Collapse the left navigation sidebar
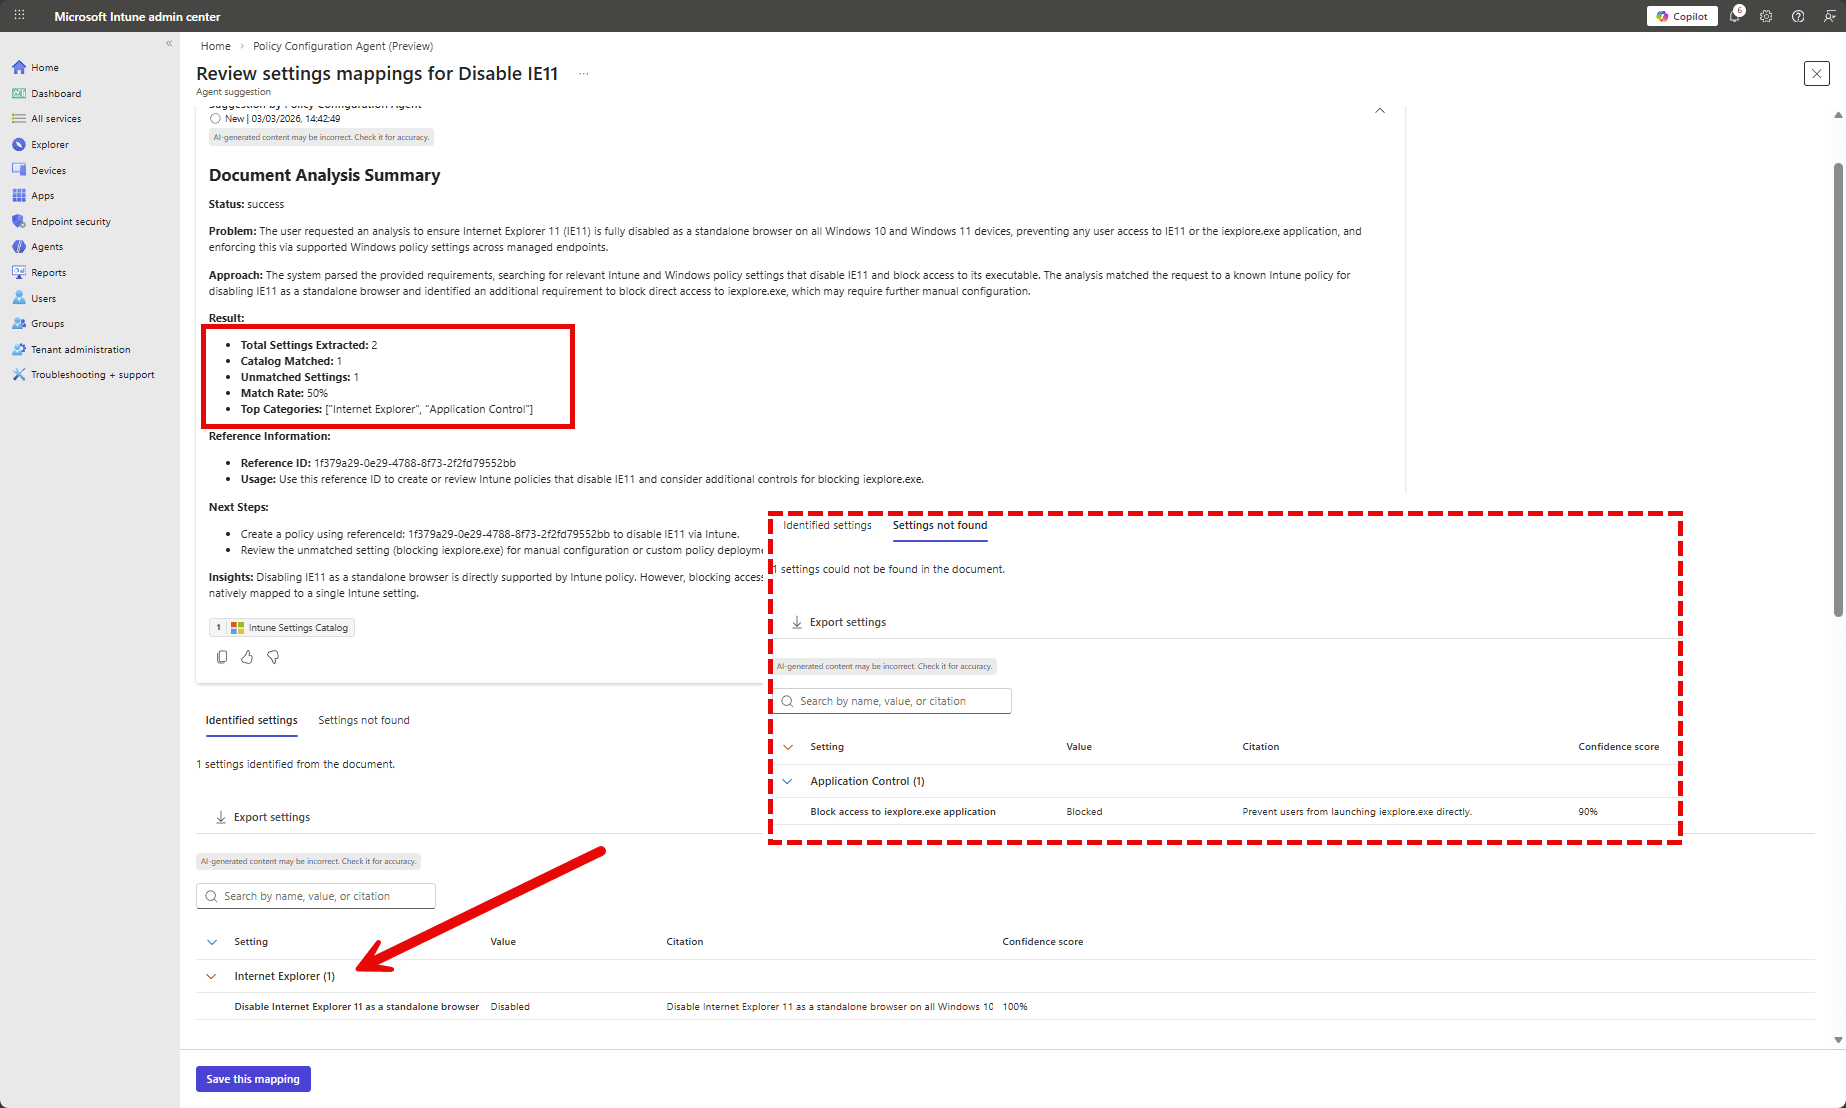1846x1108 pixels. 169,44
